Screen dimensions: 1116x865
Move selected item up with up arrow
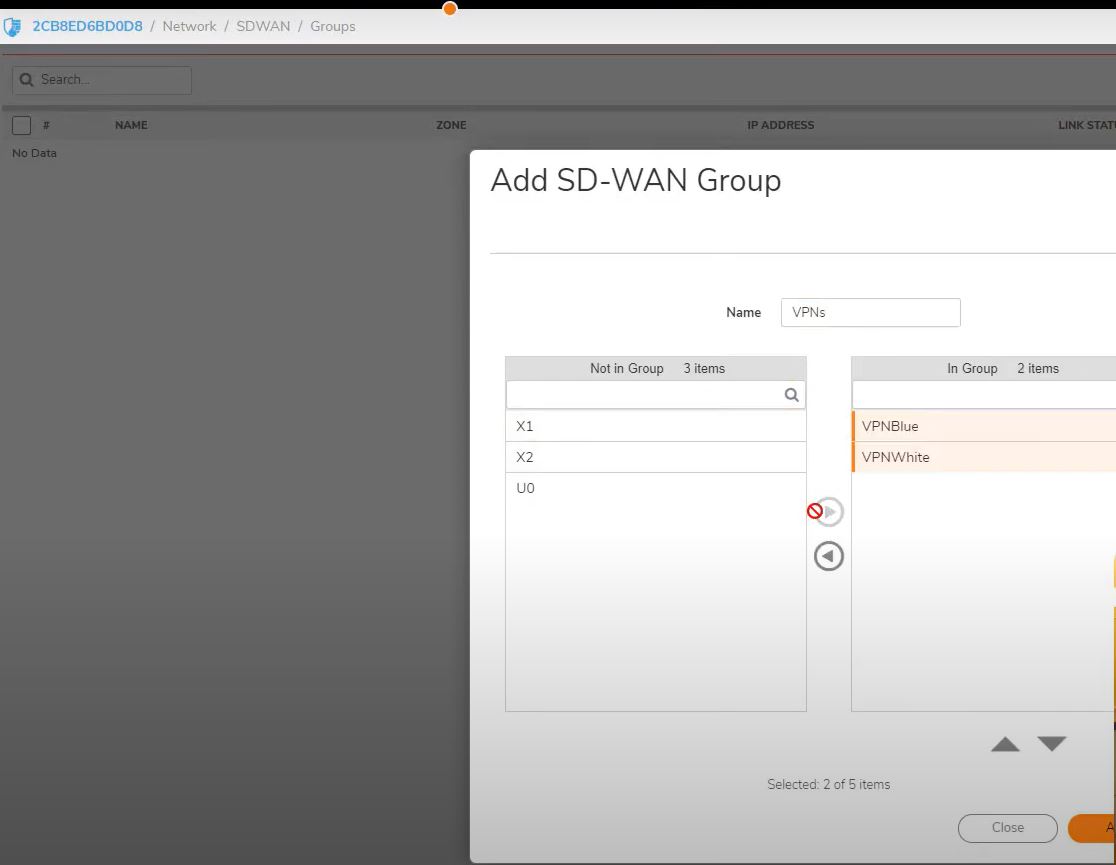(x=1005, y=744)
